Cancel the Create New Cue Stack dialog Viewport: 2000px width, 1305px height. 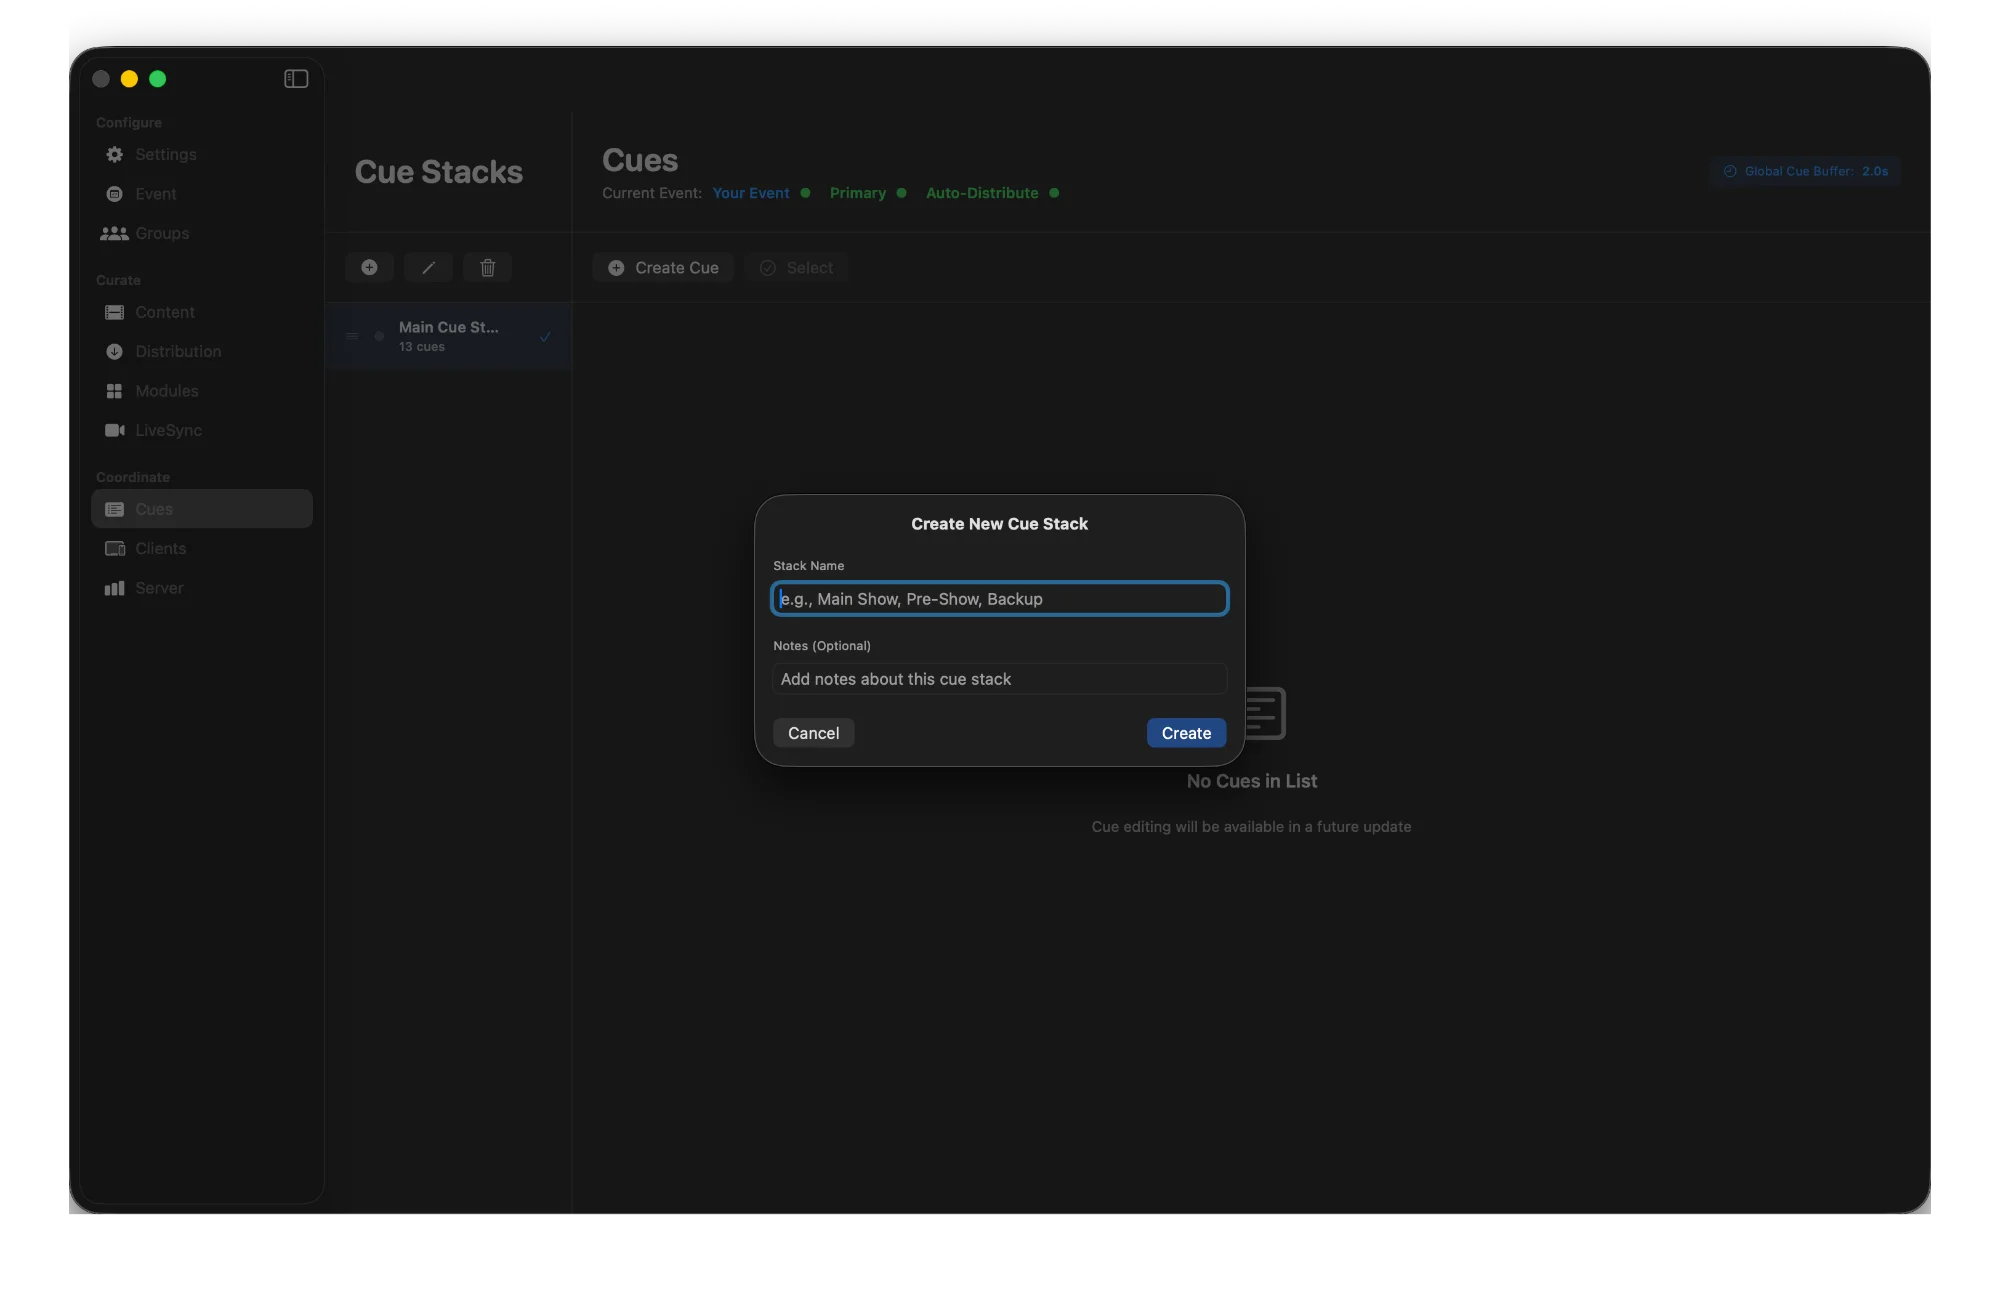pyautogui.click(x=813, y=733)
